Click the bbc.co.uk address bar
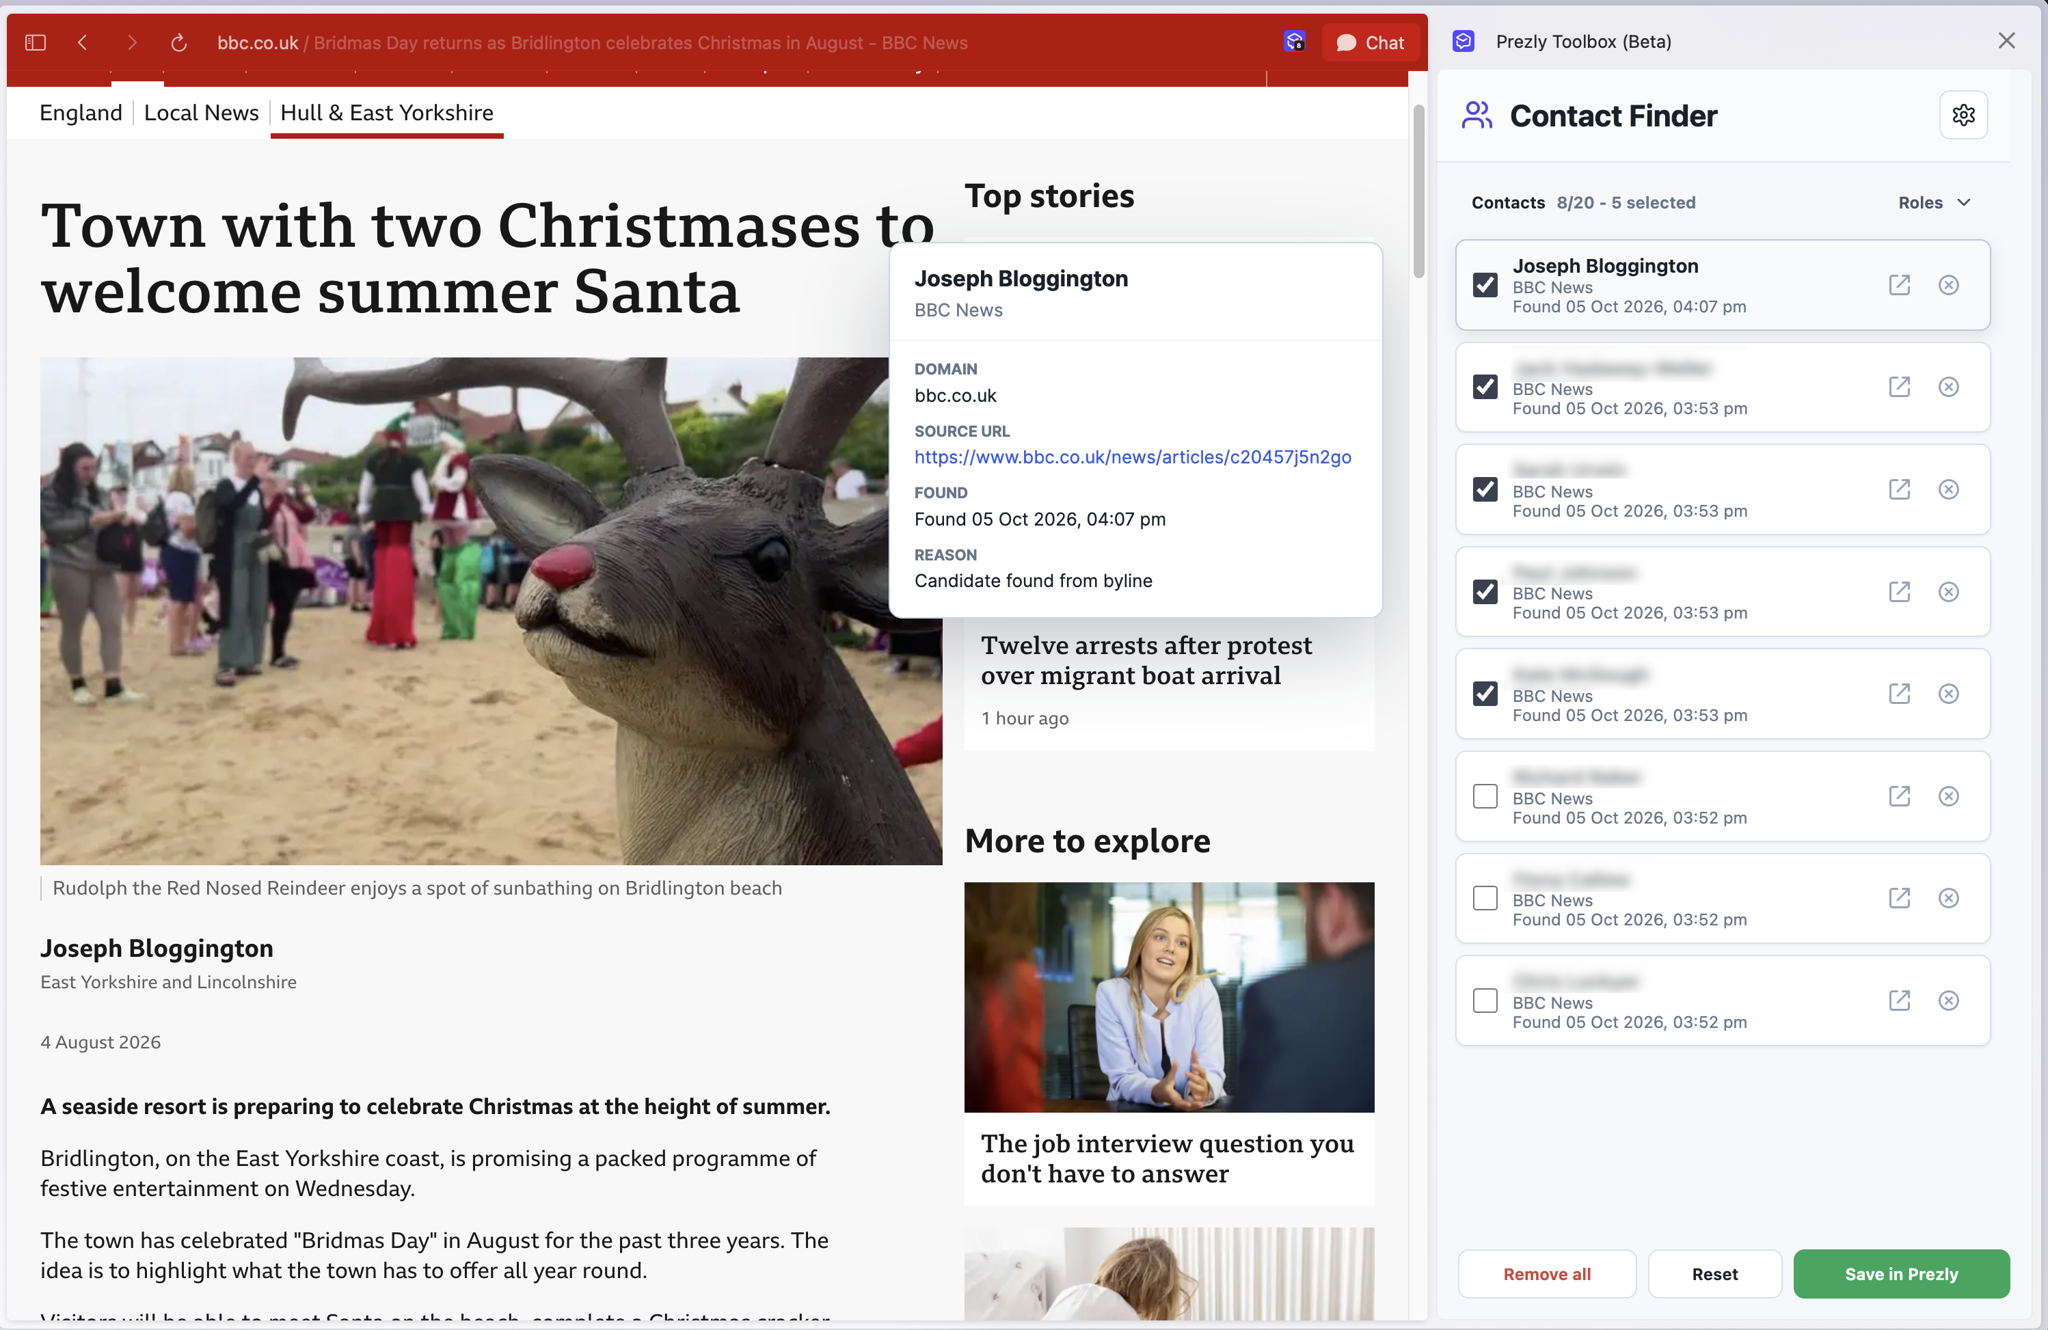Image resolution: width=2048 pixels, height=1330 pixels. (592, 43)
